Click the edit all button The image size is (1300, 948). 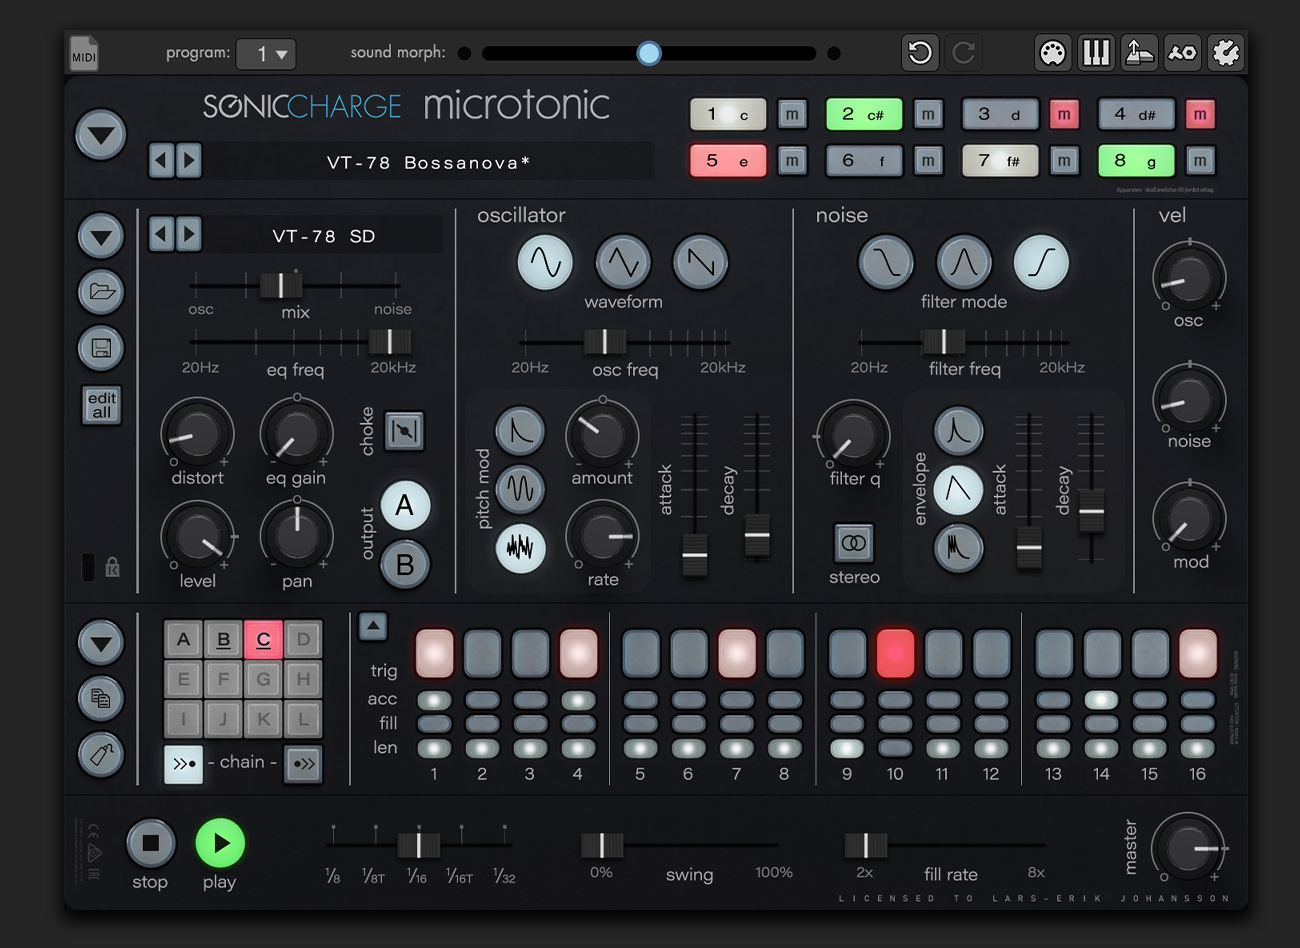click(x=101, y=405)
